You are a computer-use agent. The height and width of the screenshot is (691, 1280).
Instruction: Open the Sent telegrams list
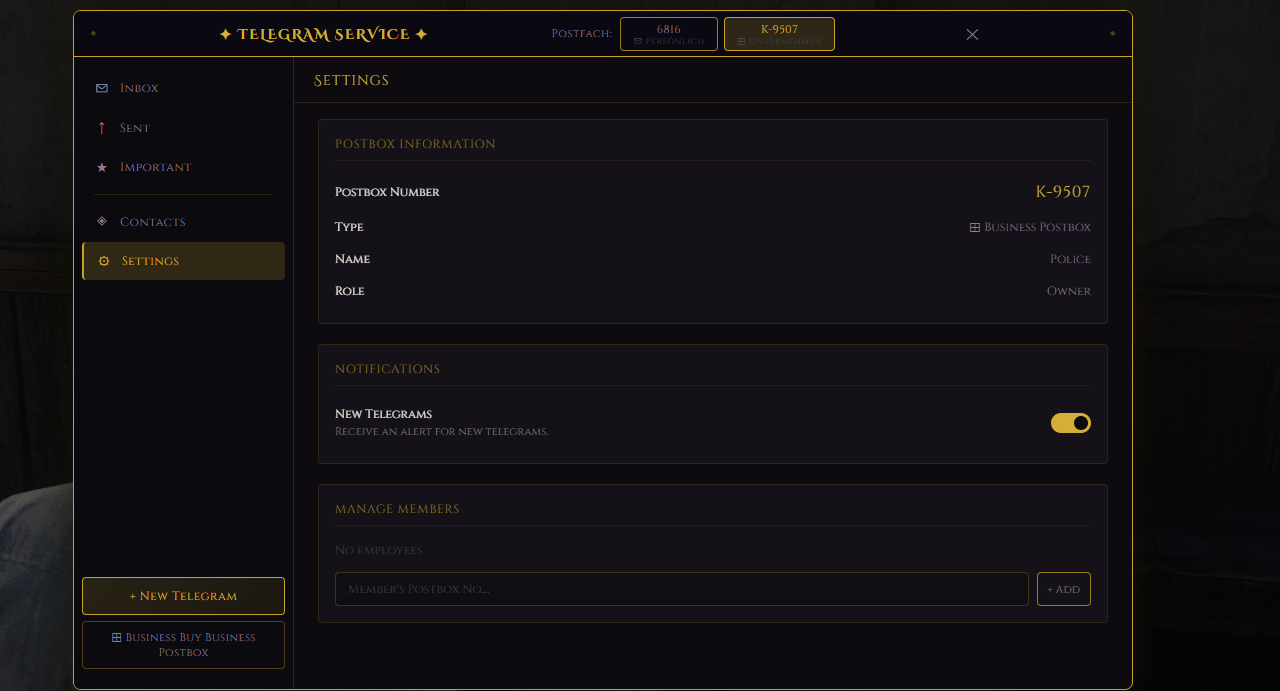(x=183, y=128)
